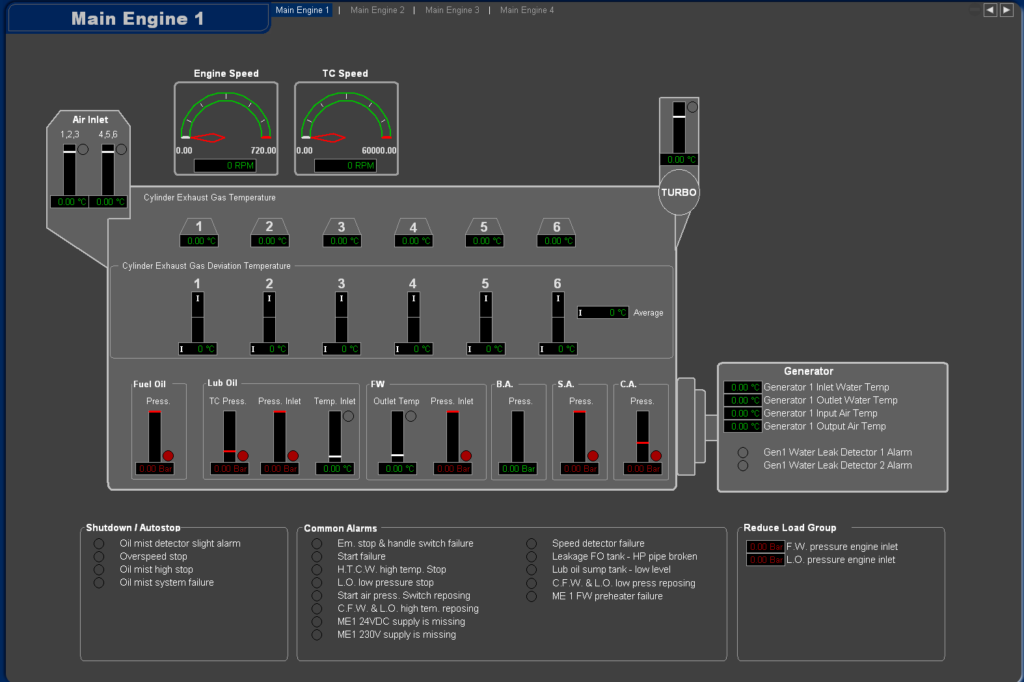Click the C.A. pressure red alarm indicator
Viewport: 1024px width, 682px height.
click(x=656, y=455)
